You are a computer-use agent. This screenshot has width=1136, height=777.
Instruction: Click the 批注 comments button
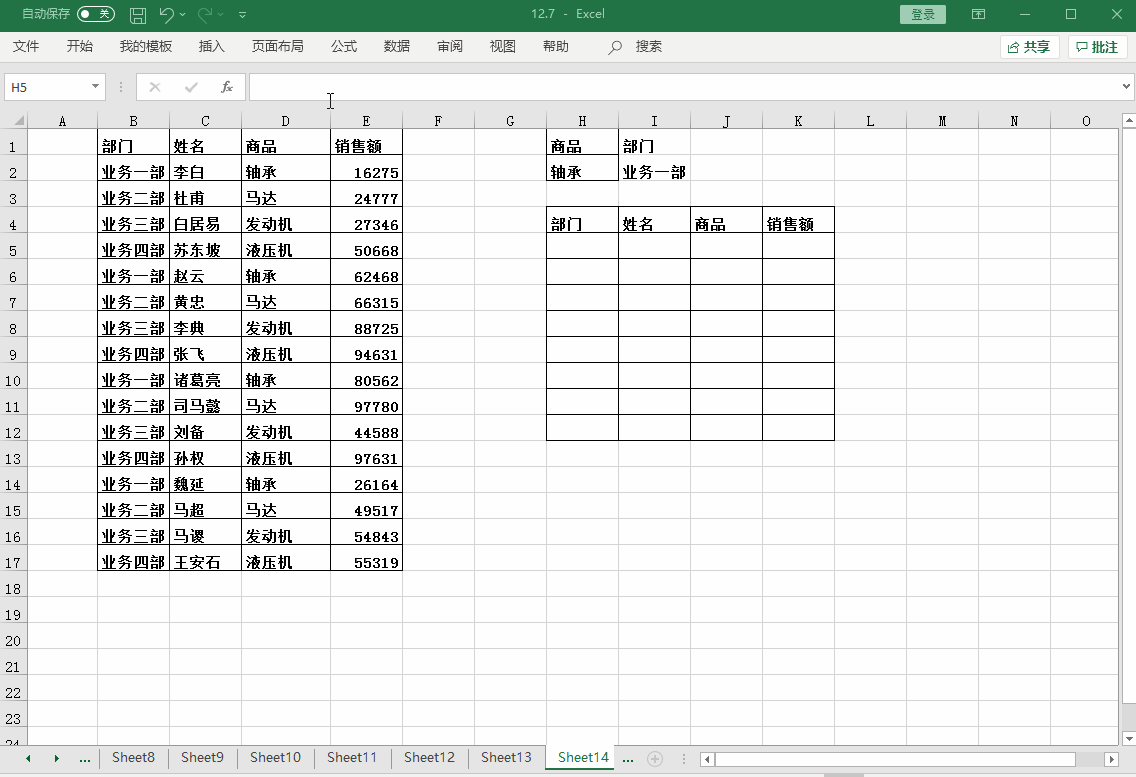click(x=1097, y=47)
